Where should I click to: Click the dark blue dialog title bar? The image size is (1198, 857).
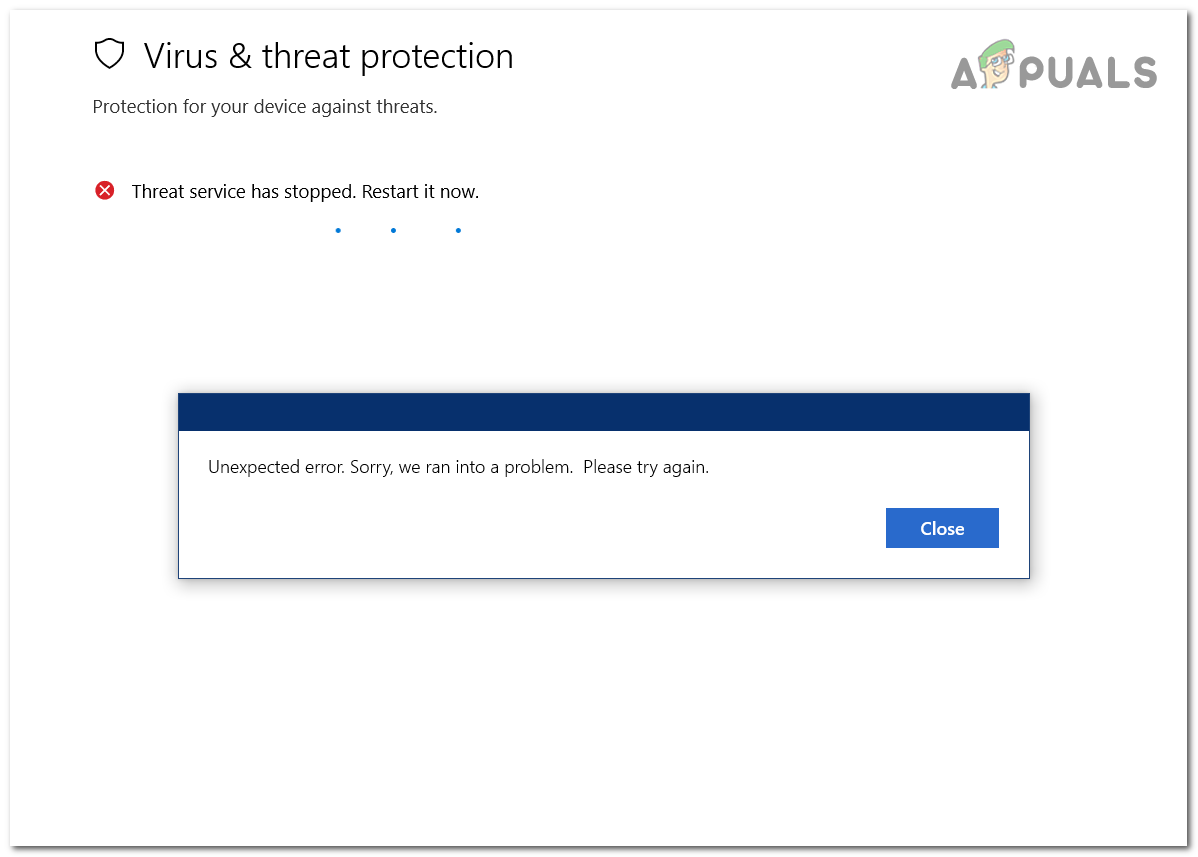[603, 412]
